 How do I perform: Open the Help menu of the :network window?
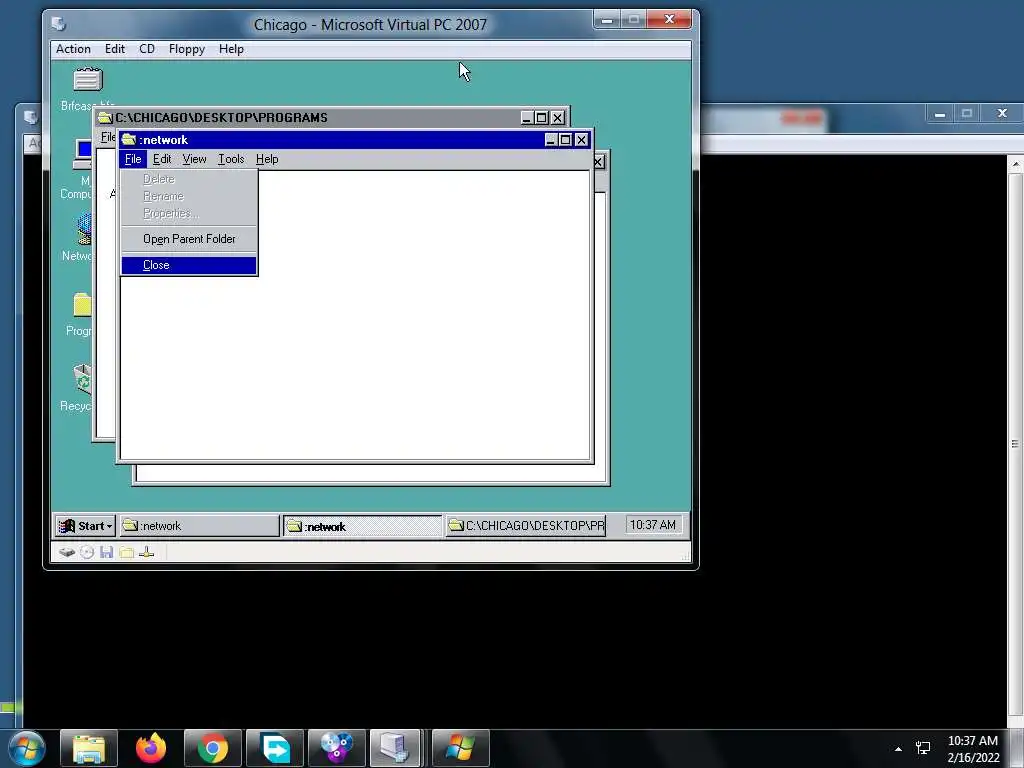[266, 159]
